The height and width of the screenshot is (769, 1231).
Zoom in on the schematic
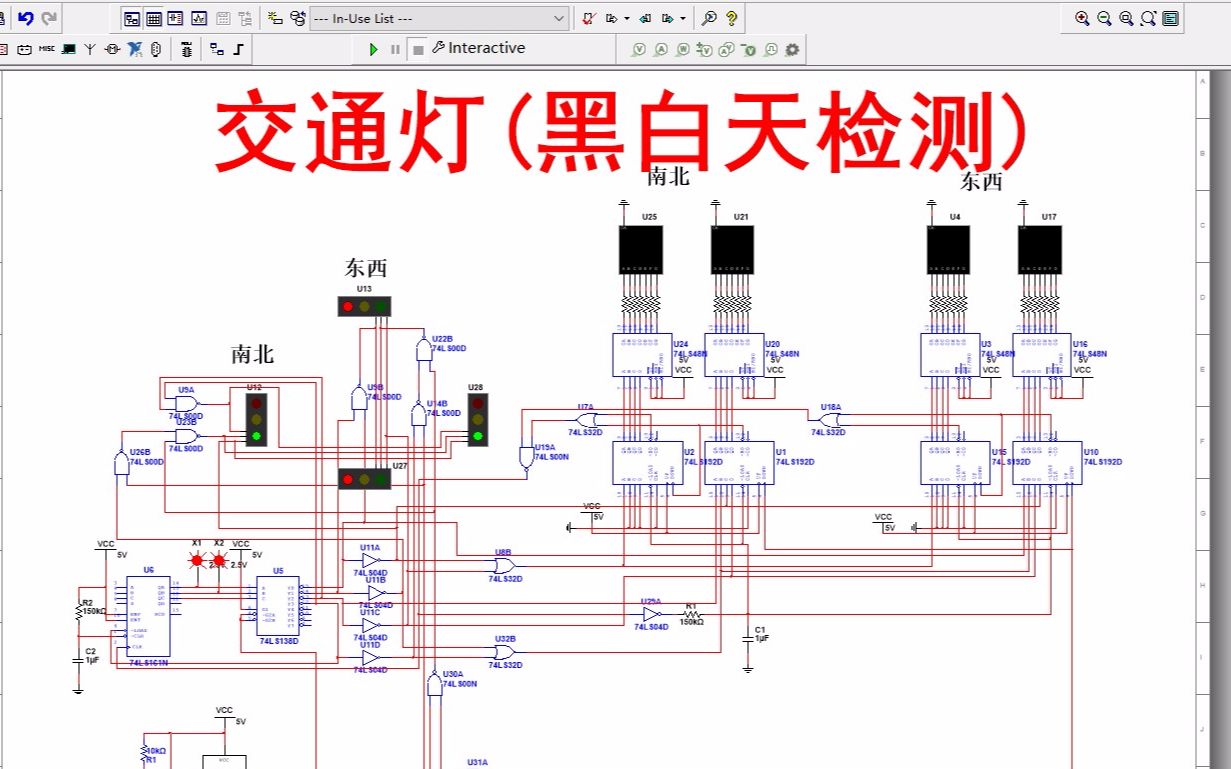[x=1082, y=18]
